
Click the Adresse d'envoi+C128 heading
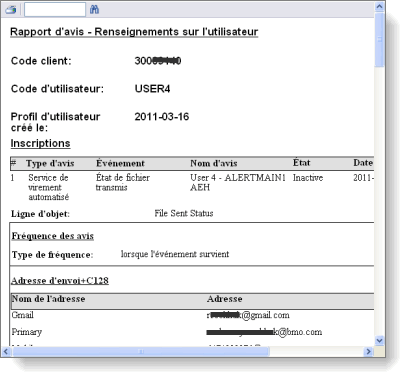pos(60,281)
